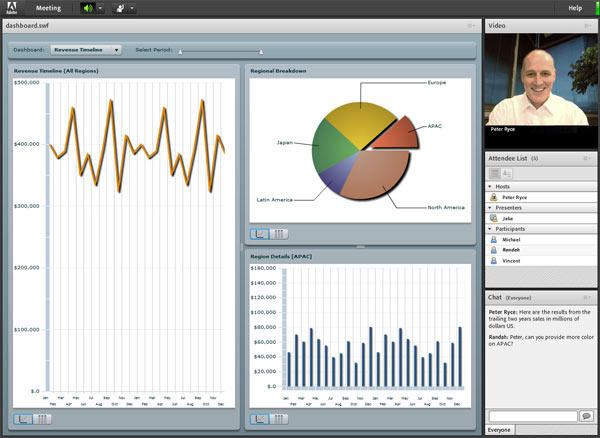This screenshot has width=600, height=438.
Task: Open the Dashboard Revenue Timeline dropdown
Action: point(86,49)
